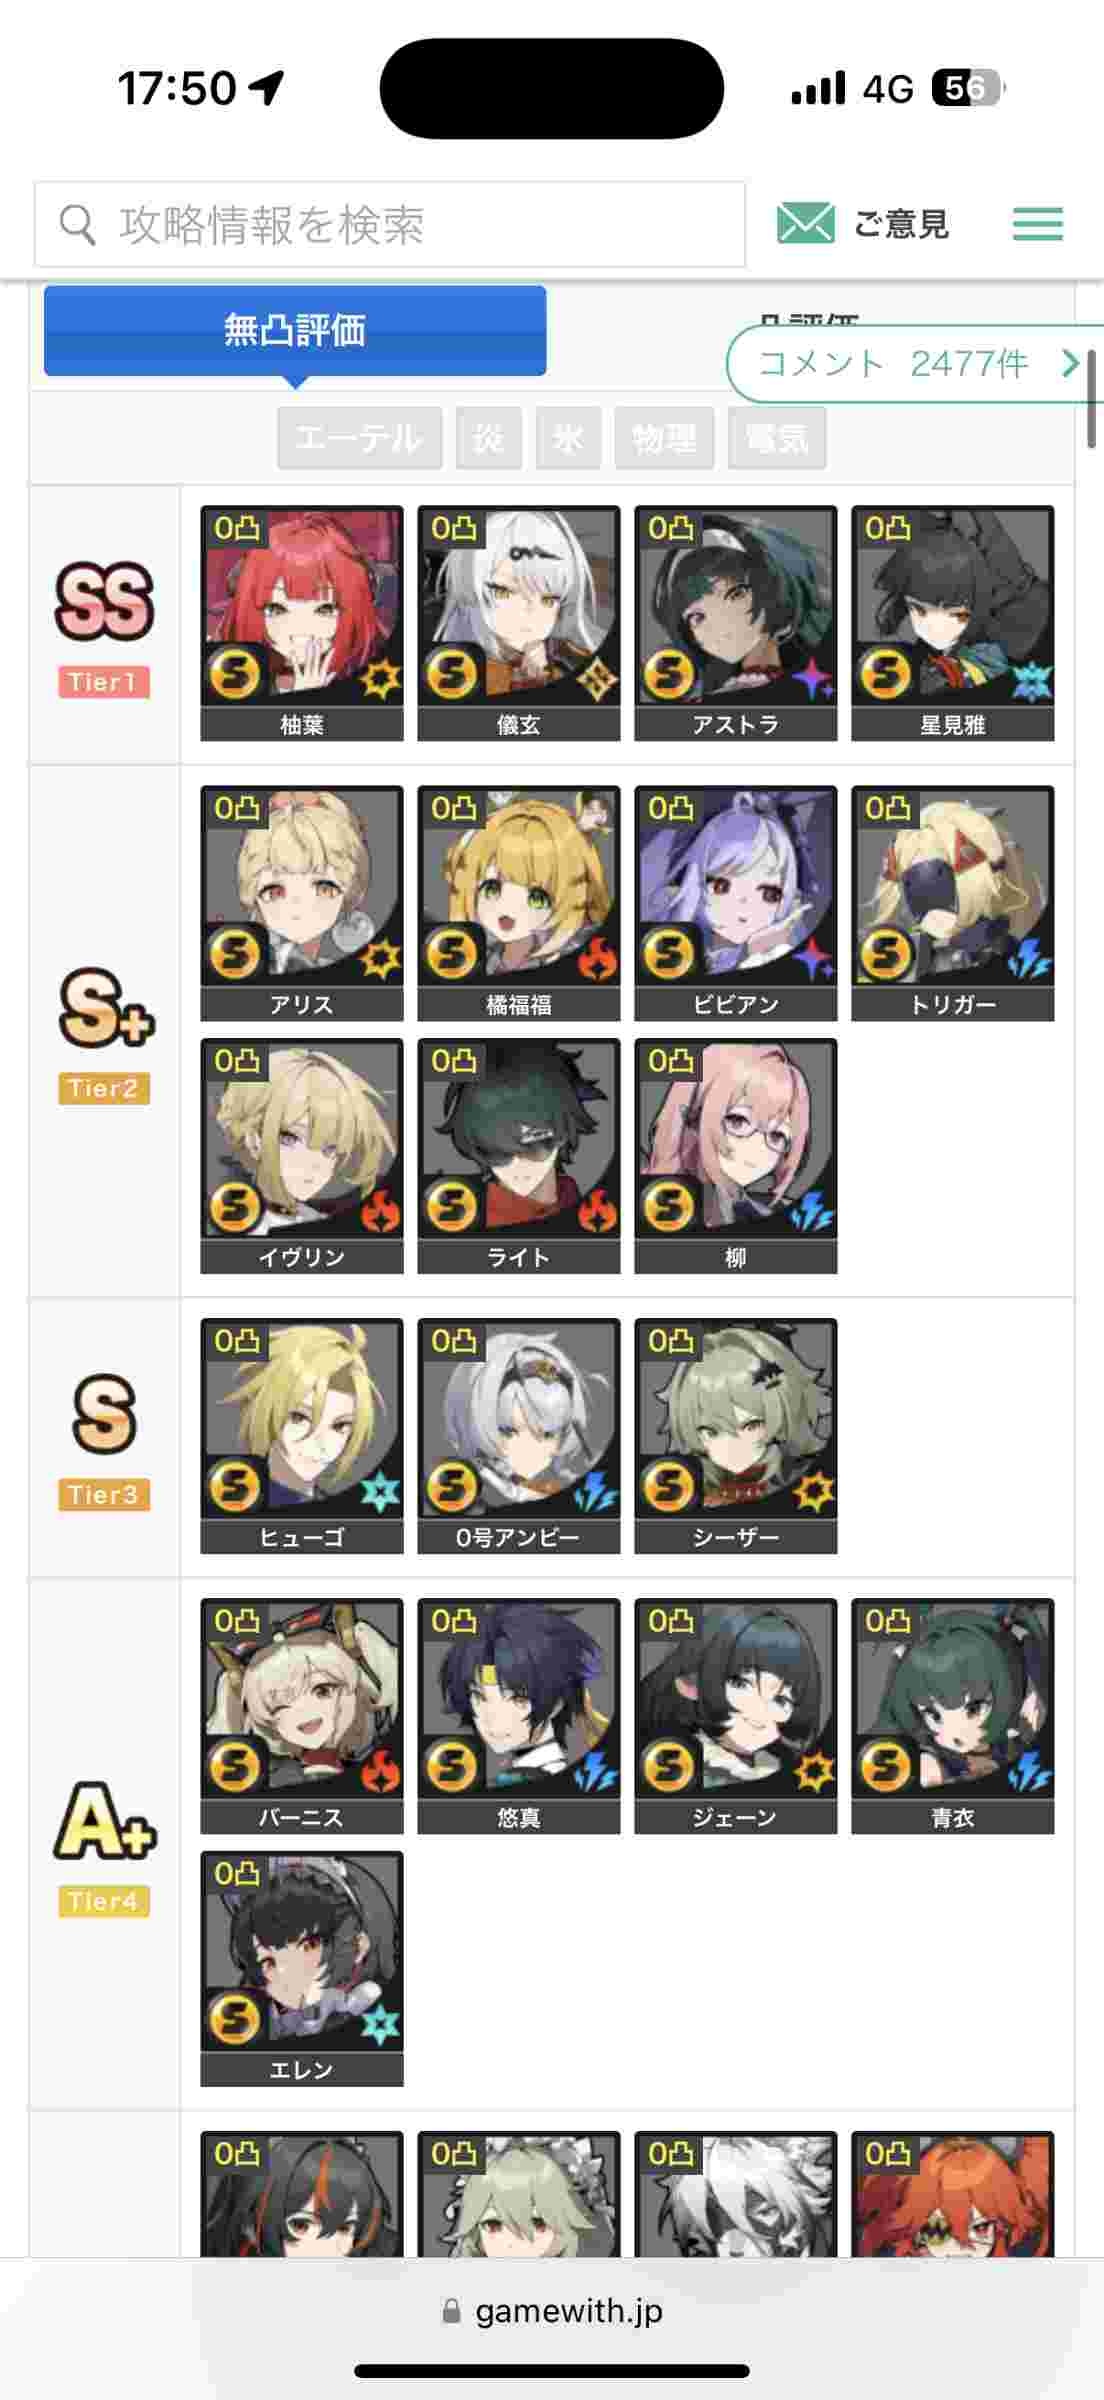The image size is (1104, 2400).
Task: Select the ビビアン character icon
Action: pos(736,903)
